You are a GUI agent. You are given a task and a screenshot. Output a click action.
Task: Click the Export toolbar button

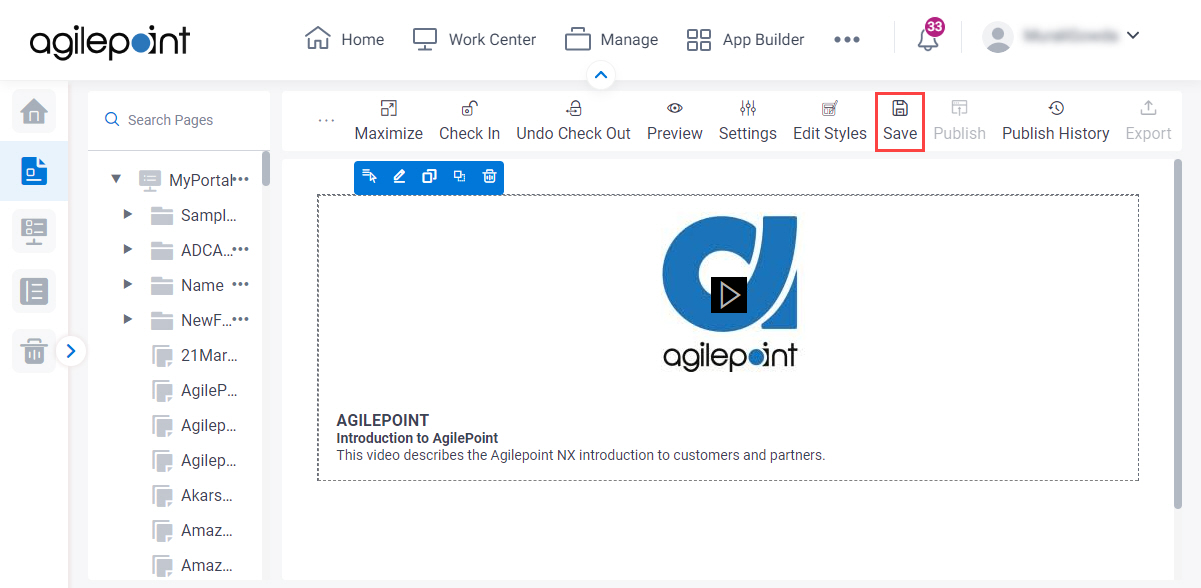tap(1148, 121)
